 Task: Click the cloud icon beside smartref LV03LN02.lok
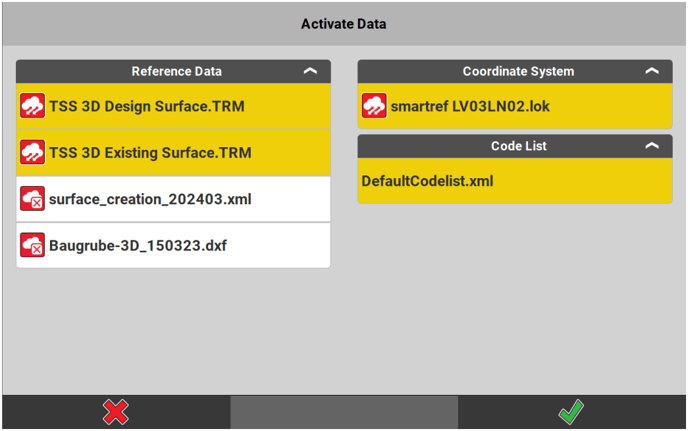[374, 106]
